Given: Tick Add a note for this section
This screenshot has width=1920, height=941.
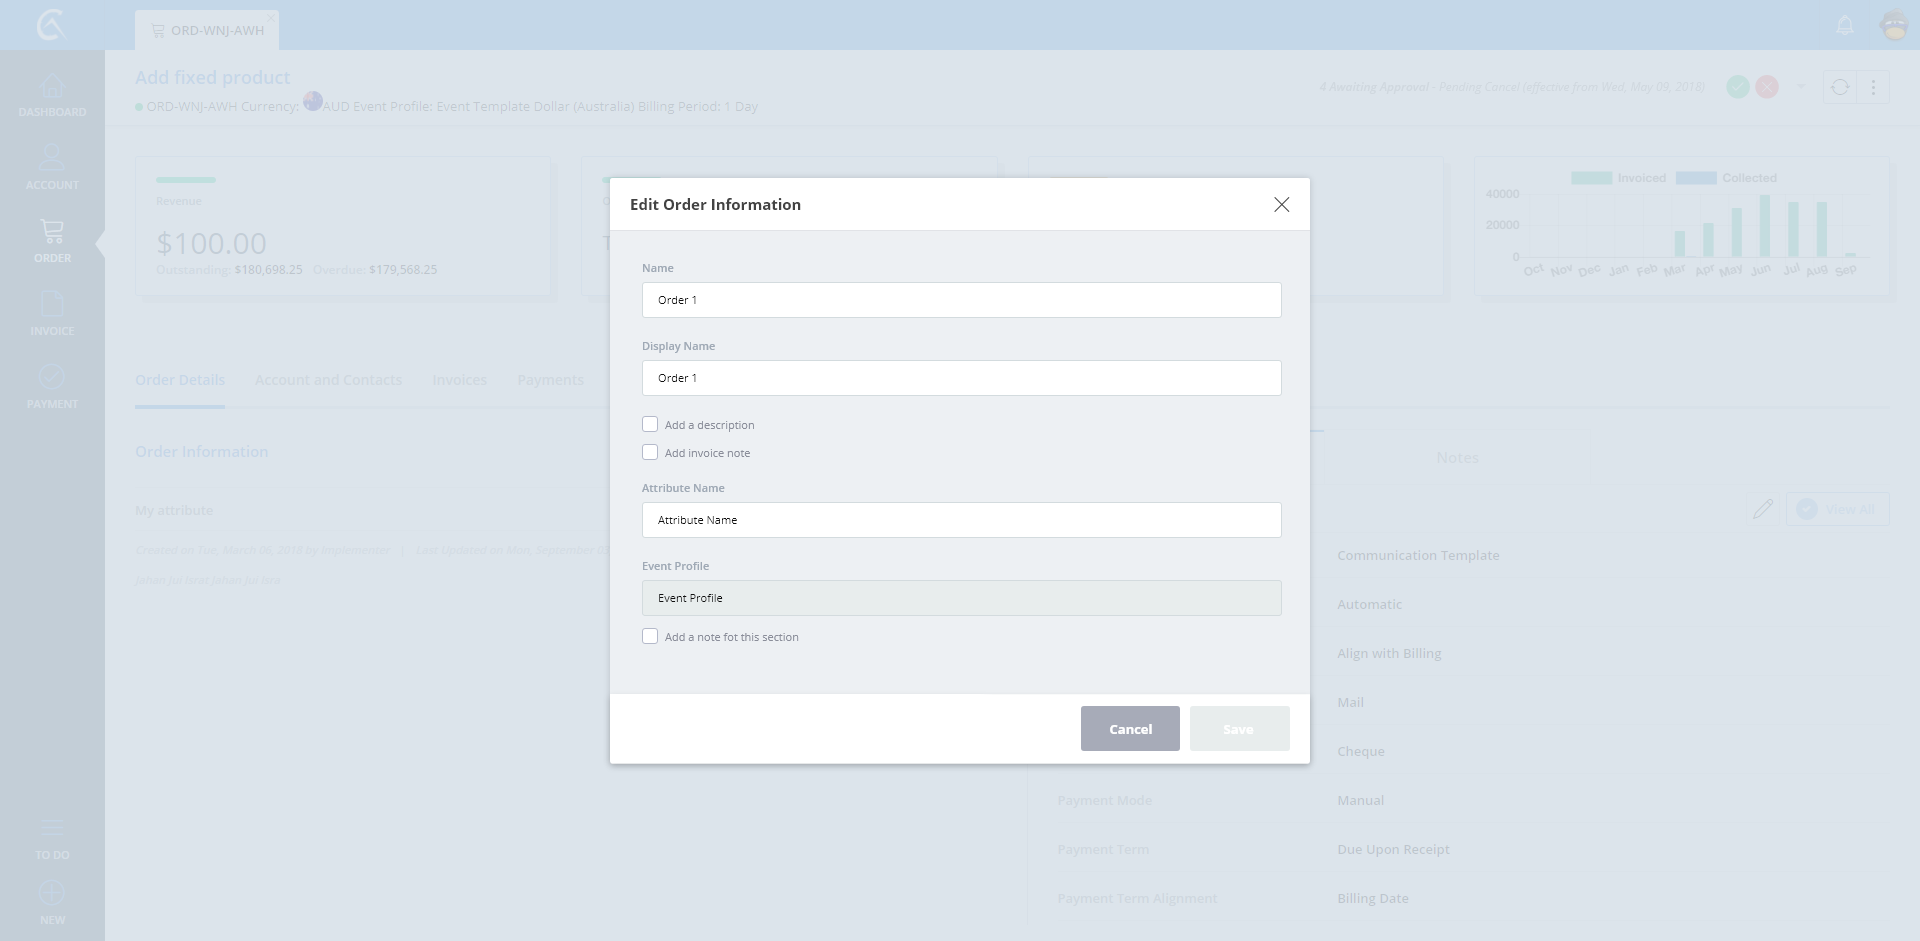Looking at the screenshot, I should (x=650, y=637).
